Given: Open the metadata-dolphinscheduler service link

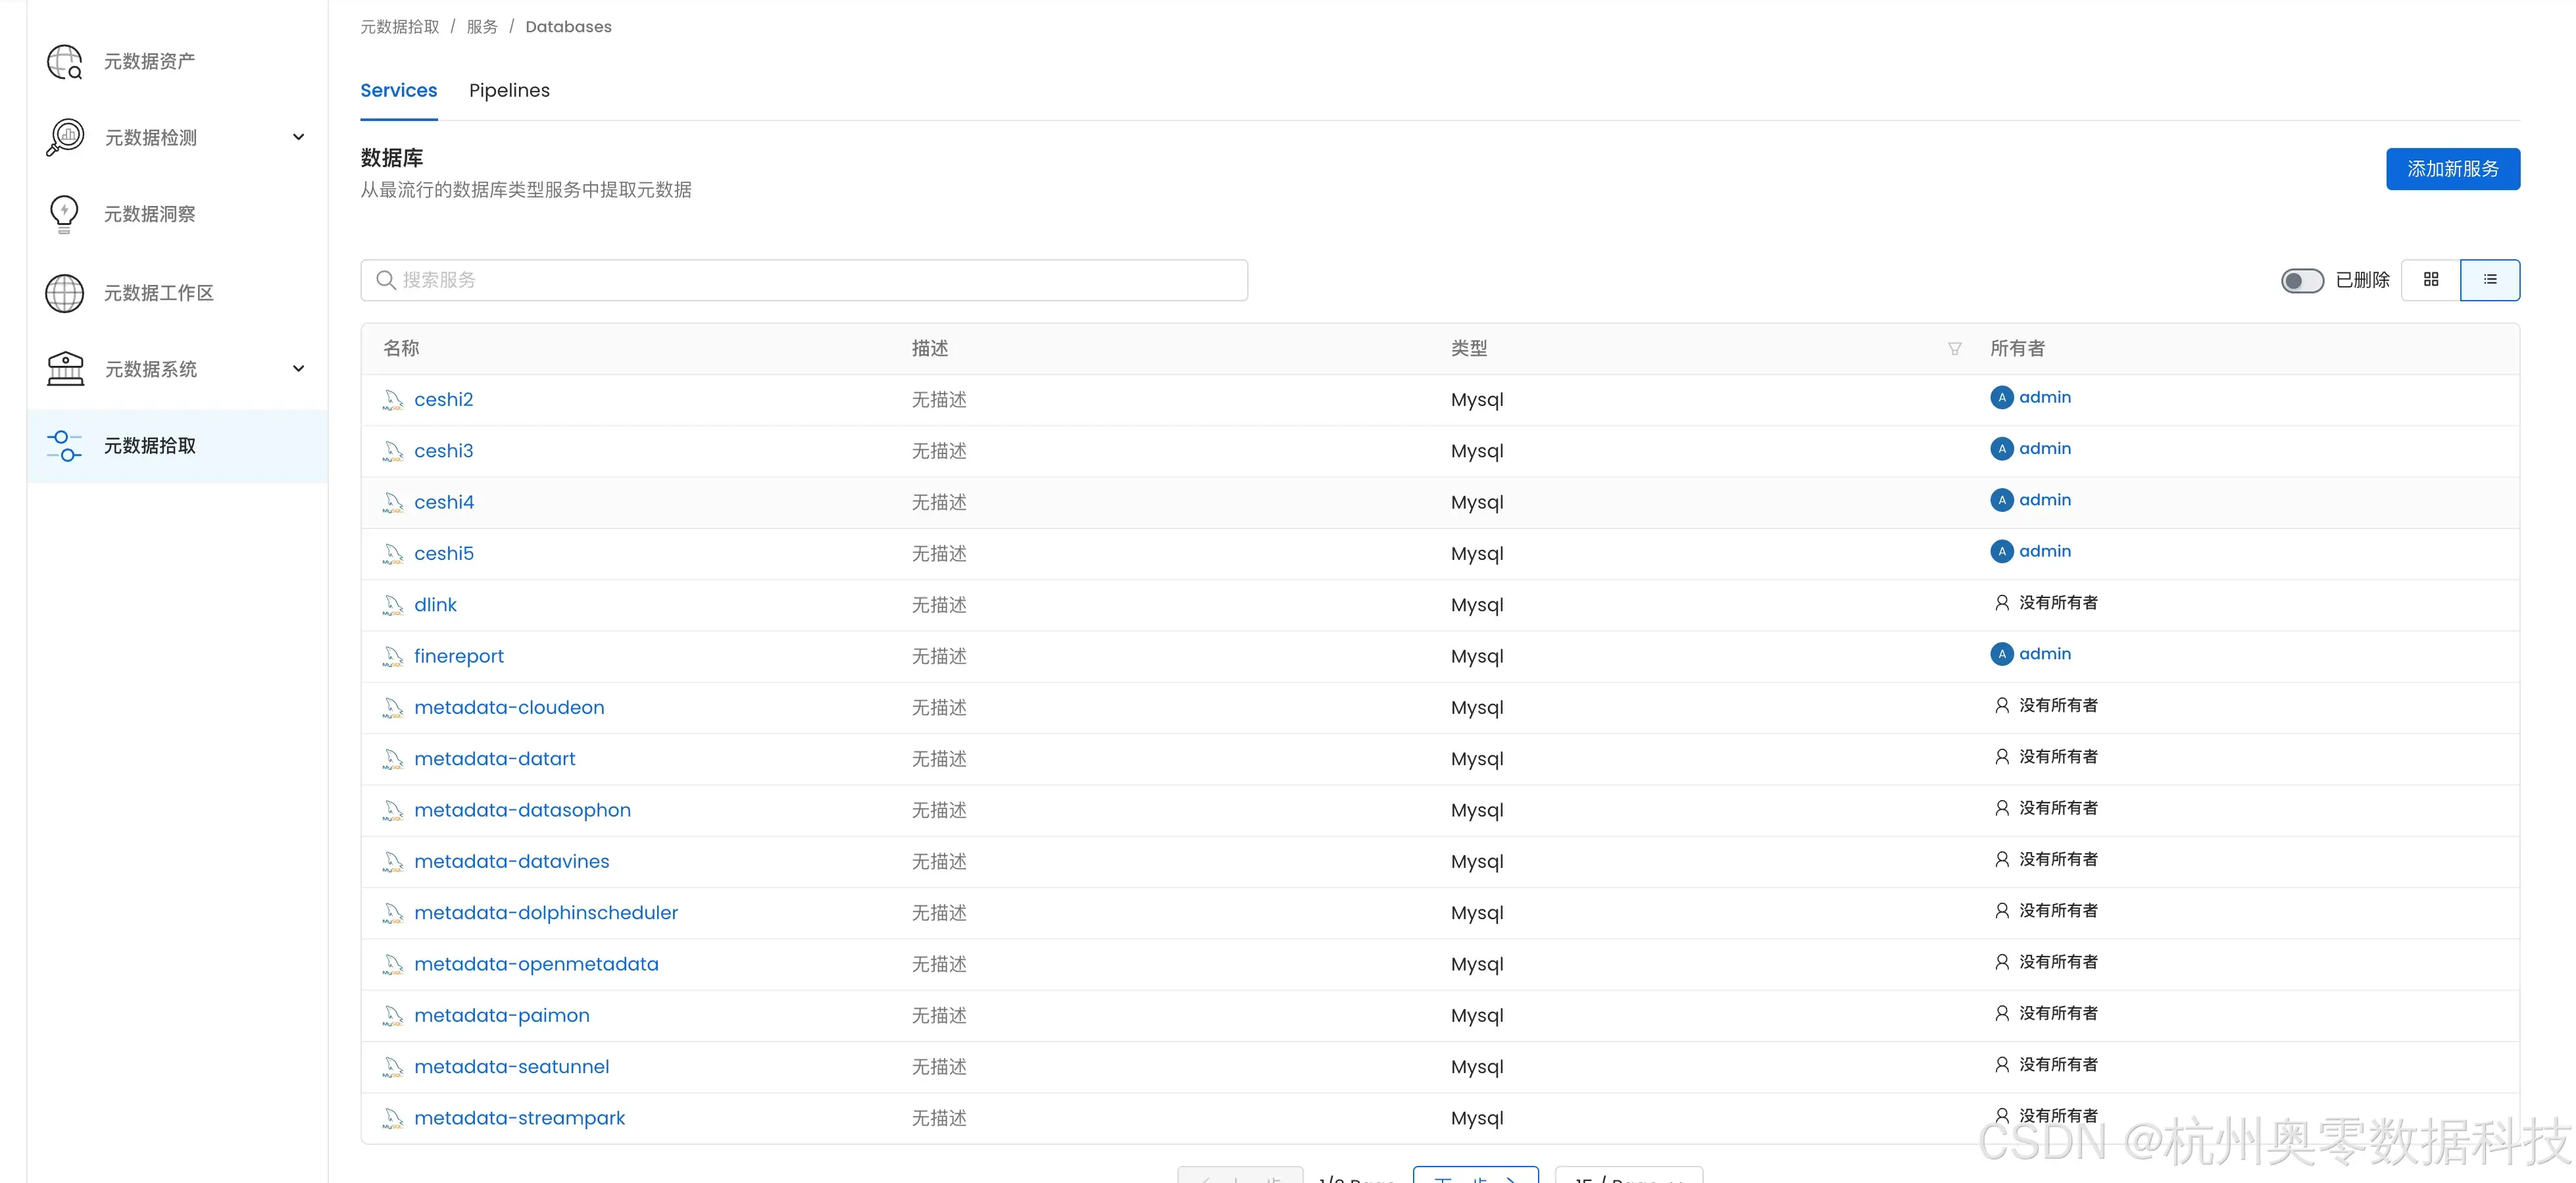Looking at the screenshot, I should pos(545,913).
